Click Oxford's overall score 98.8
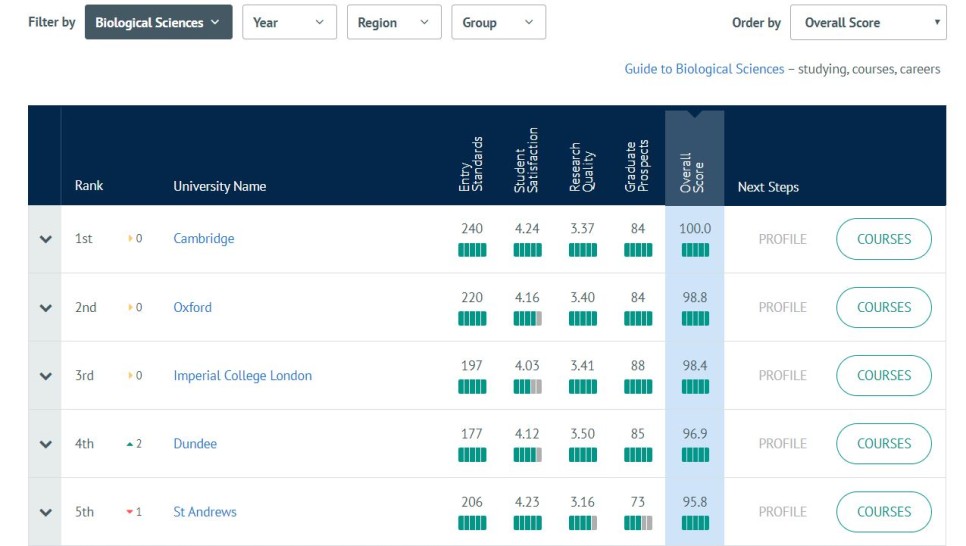Image resolution: width=966 pixels, height=546 pixels. (x=695, y=297)
